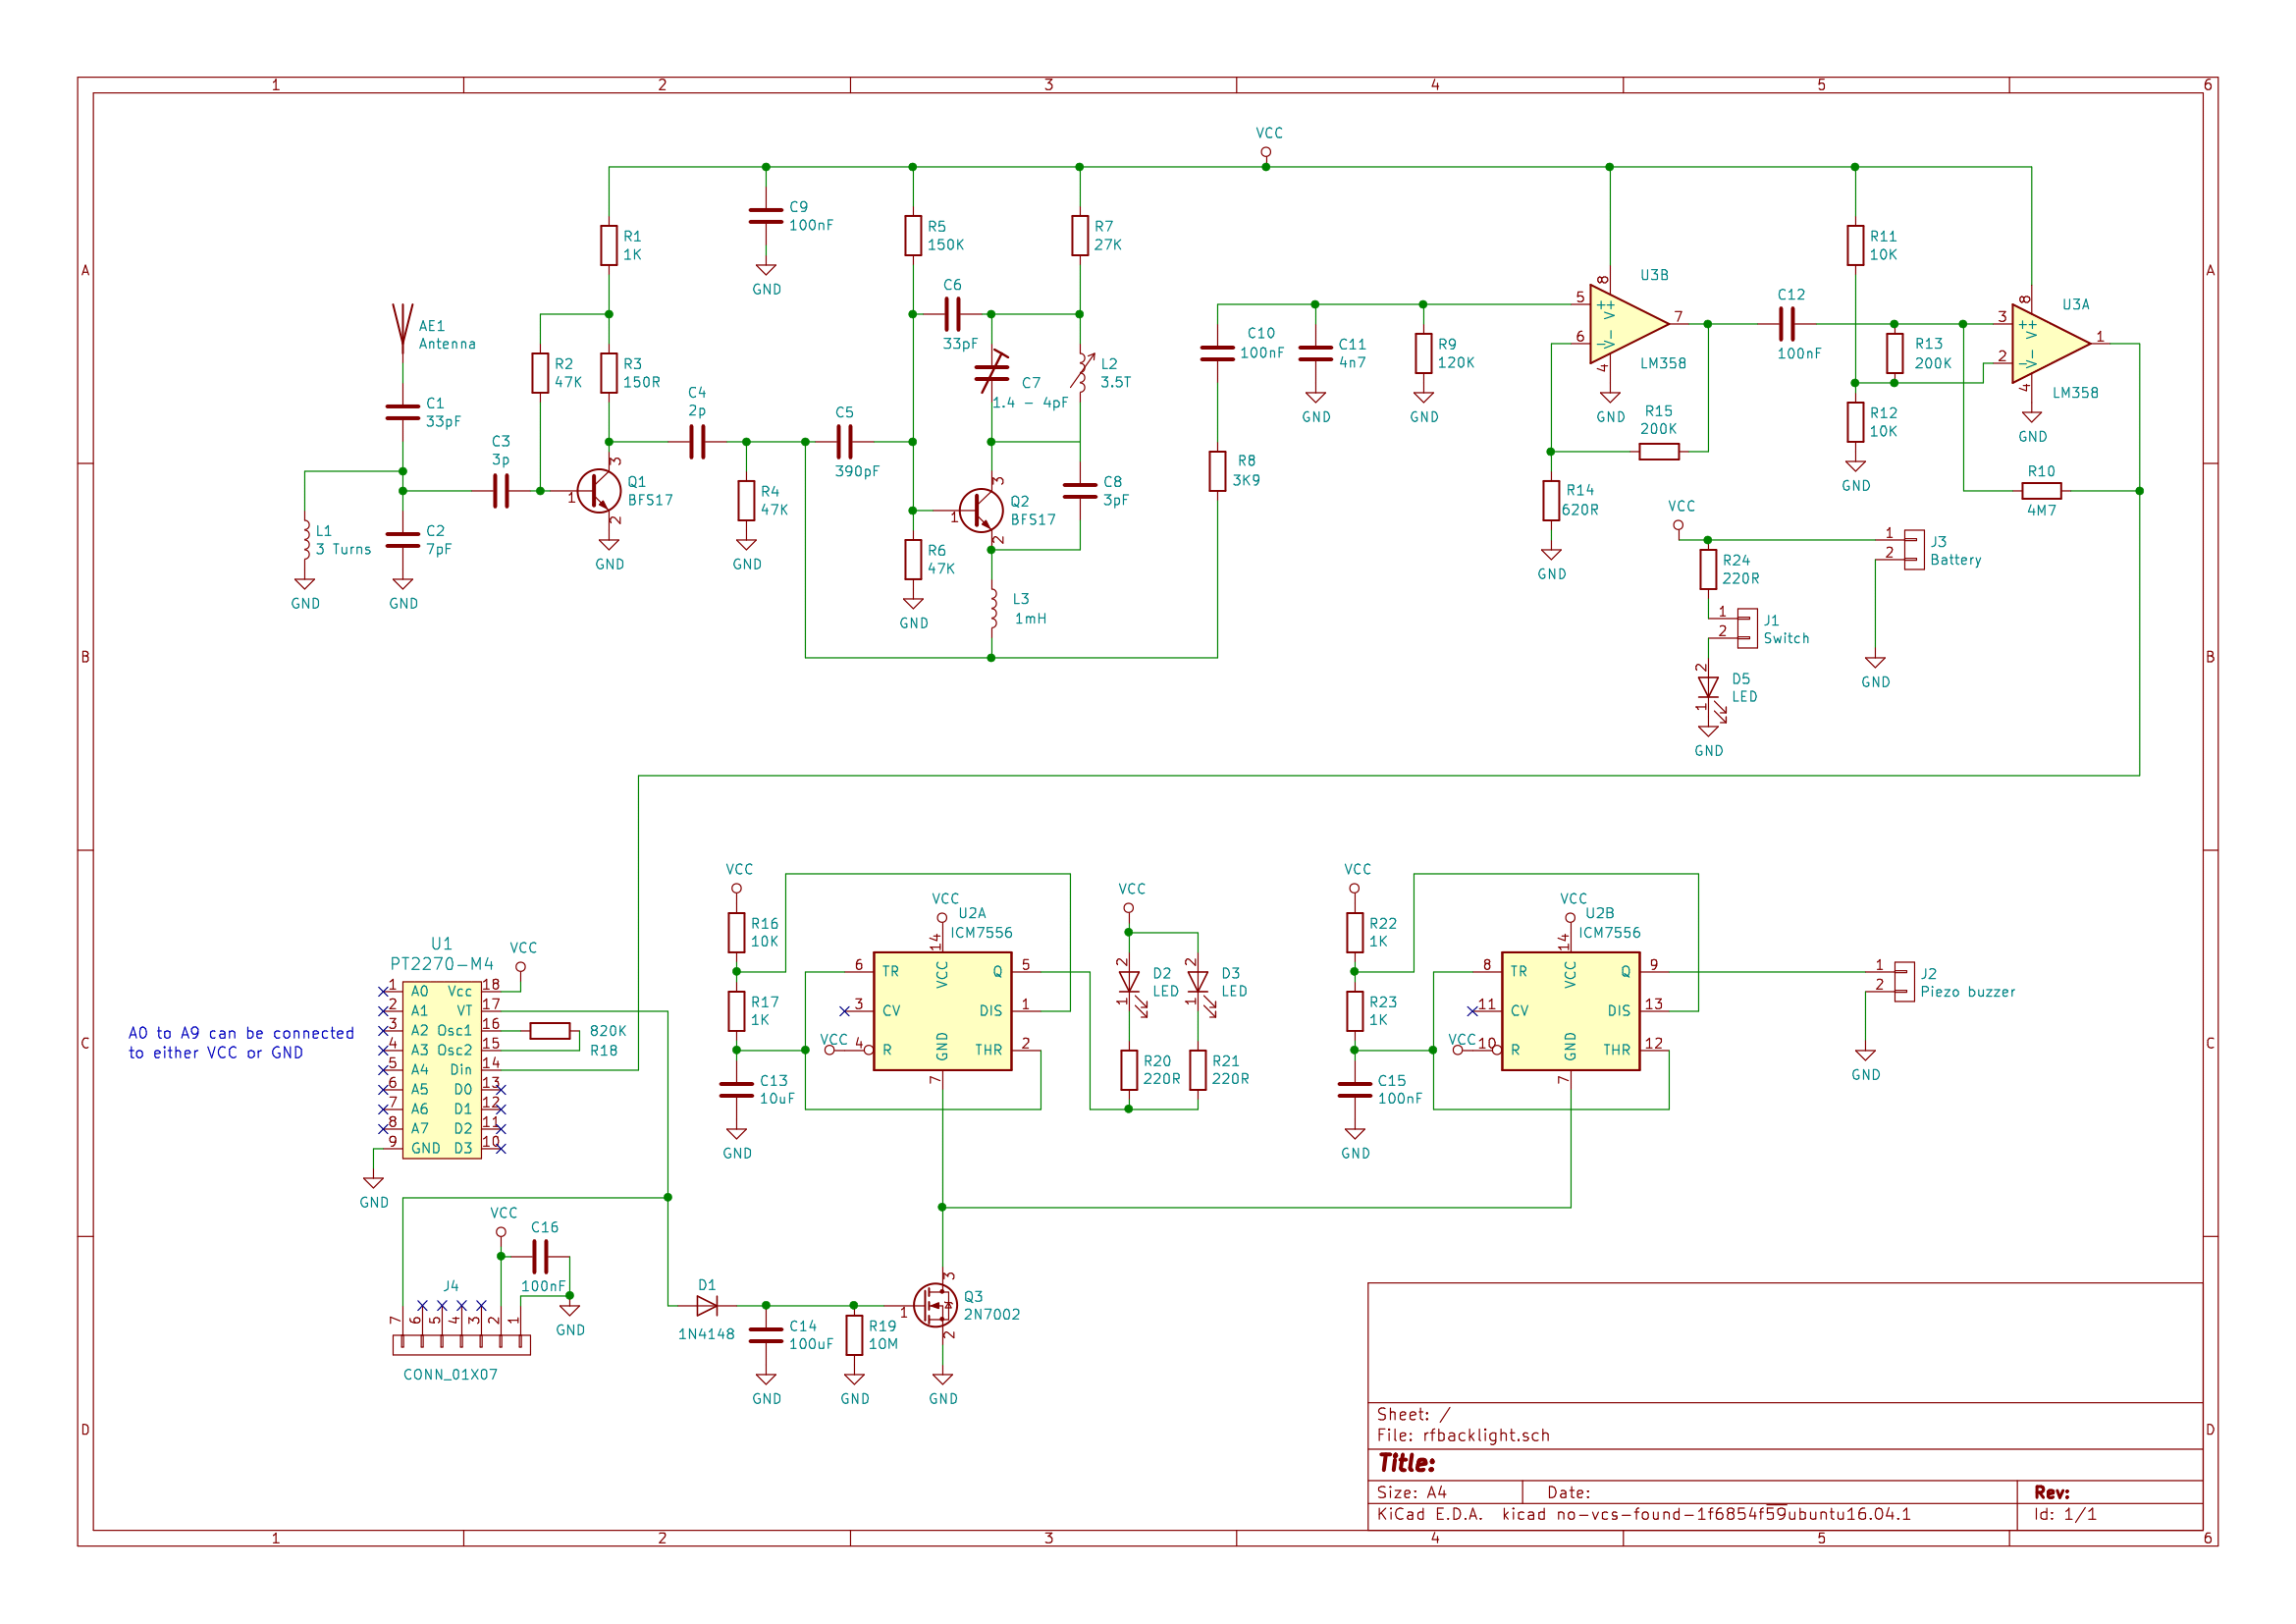Click the 'PT2270-M4' value label
2296x1624 pixels.
coord(442,964)
